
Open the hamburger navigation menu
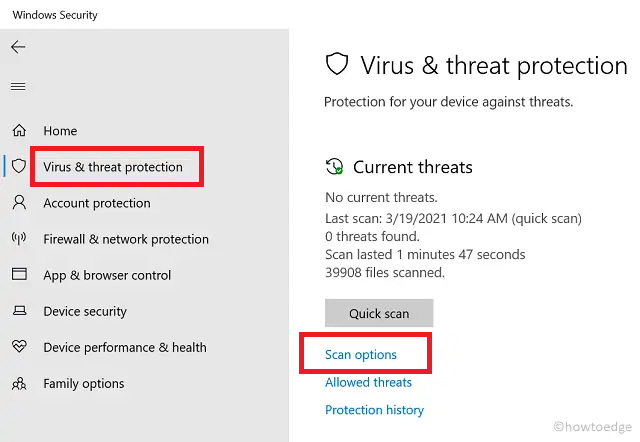tap(18, 86)
